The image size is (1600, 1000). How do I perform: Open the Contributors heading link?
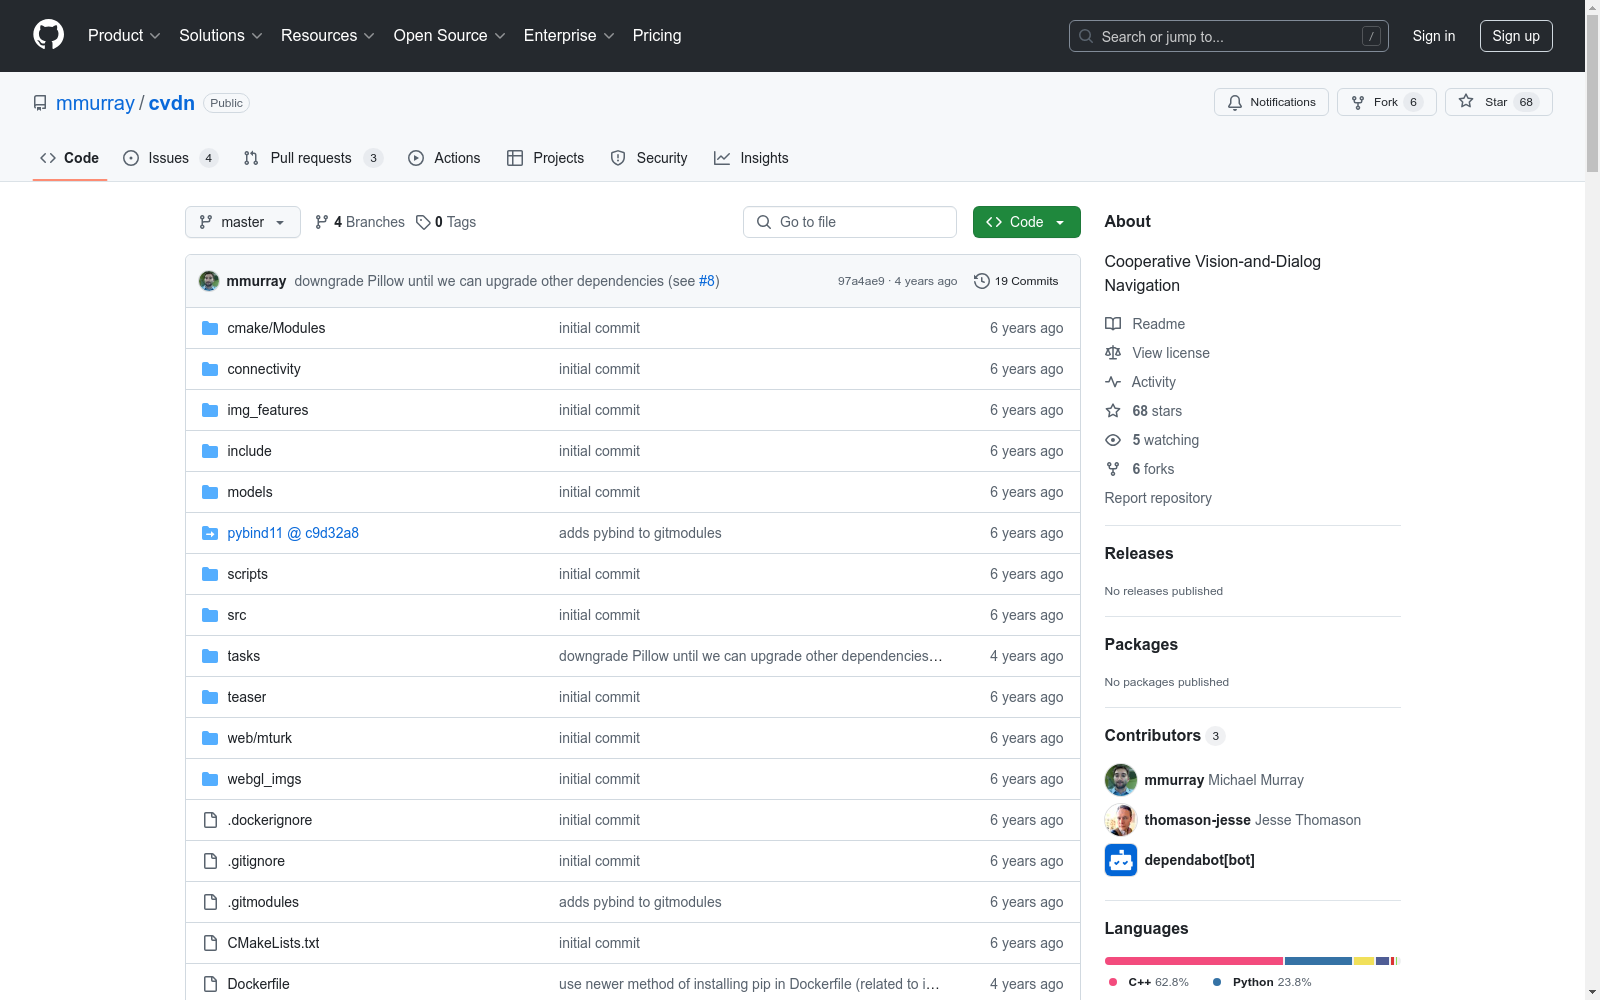1165,735
